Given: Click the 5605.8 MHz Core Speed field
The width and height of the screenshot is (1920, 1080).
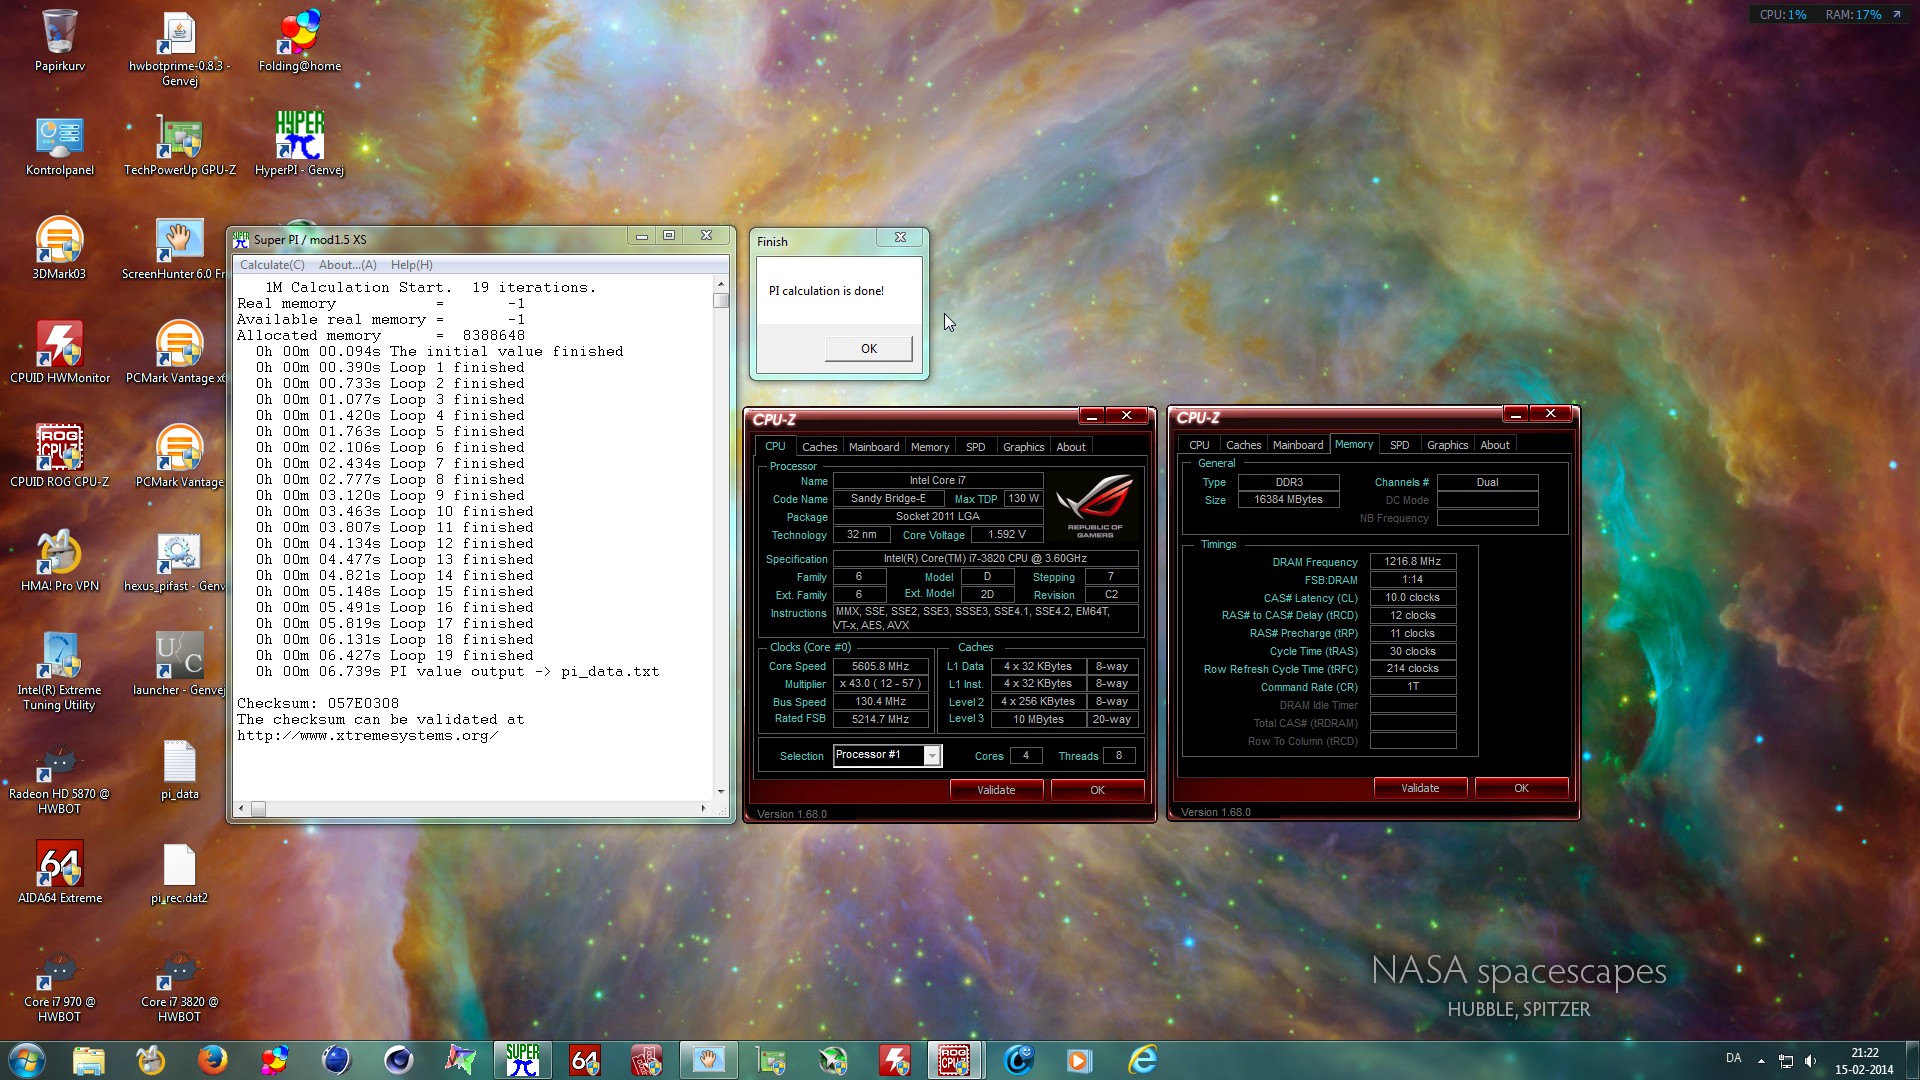Looking at the screenshot, I should tap(880, 666).
